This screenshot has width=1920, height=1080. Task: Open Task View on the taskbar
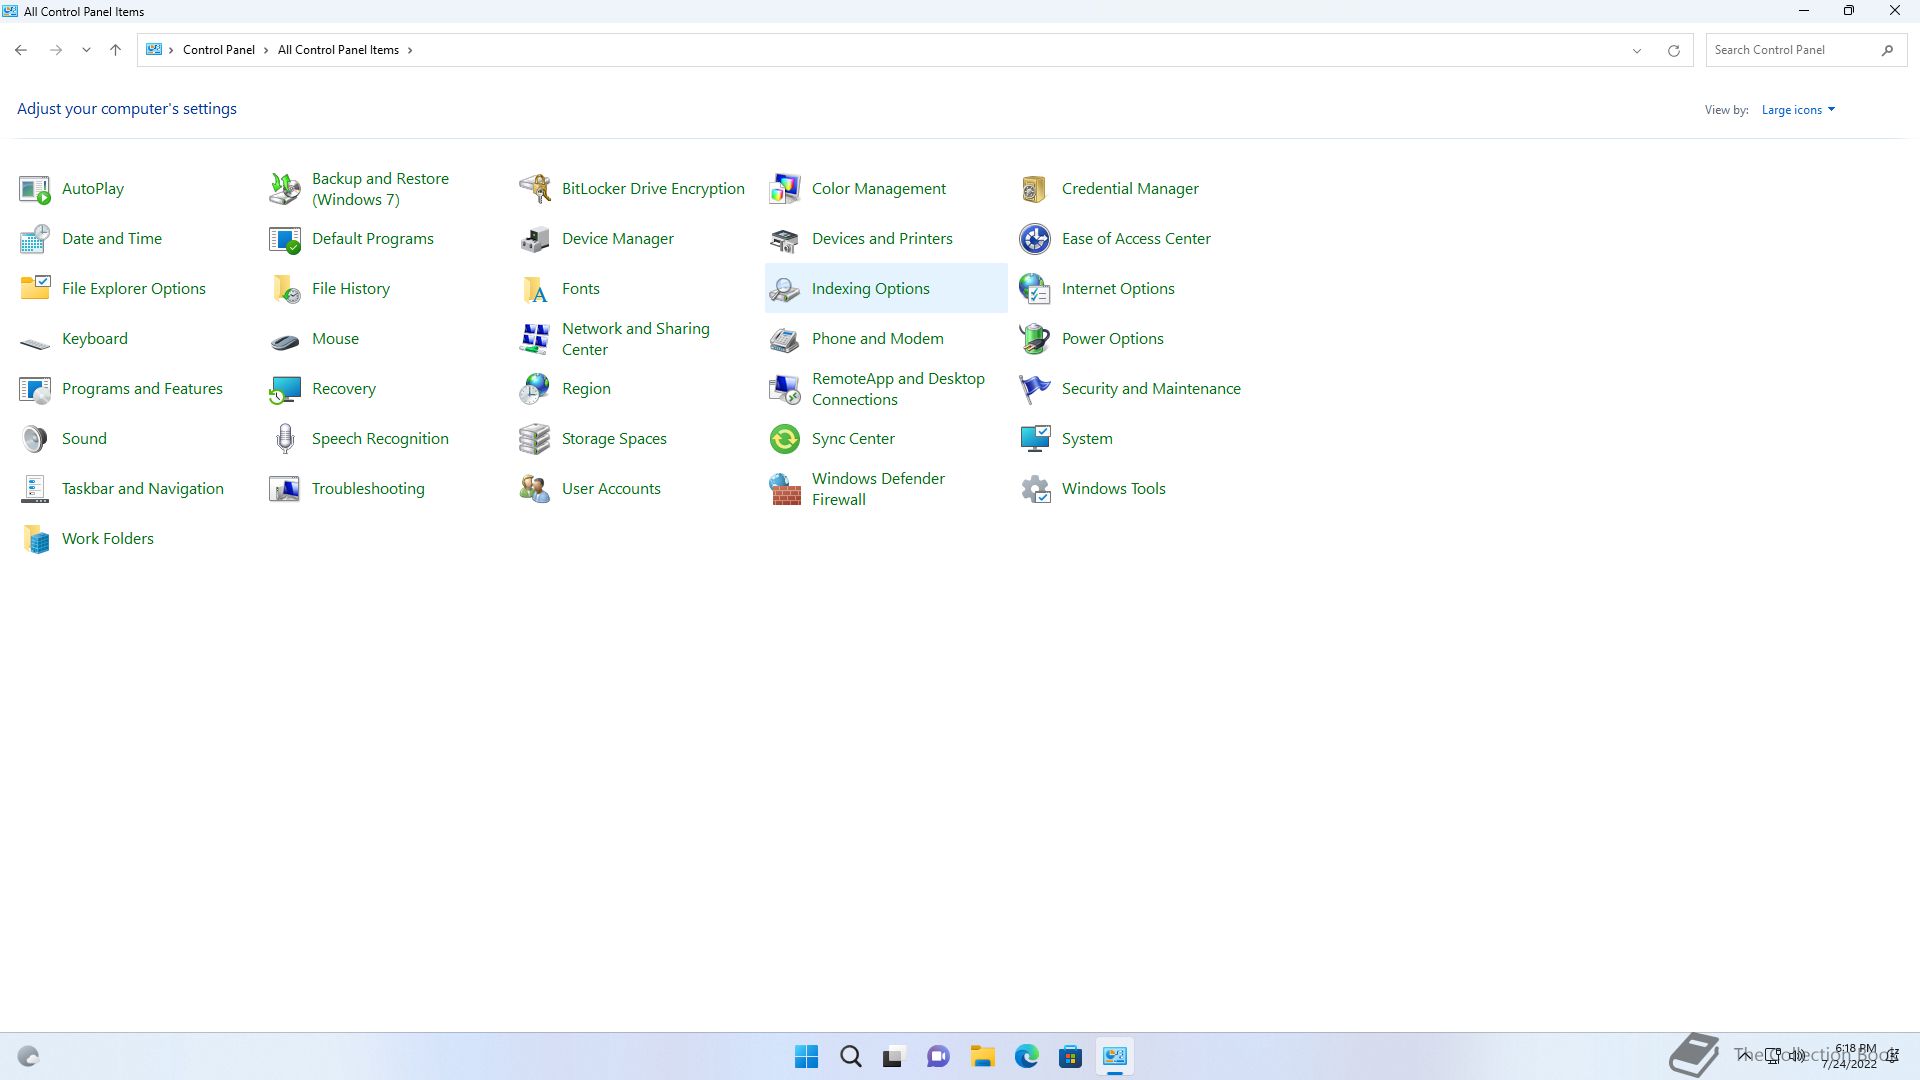[893, 1057]
